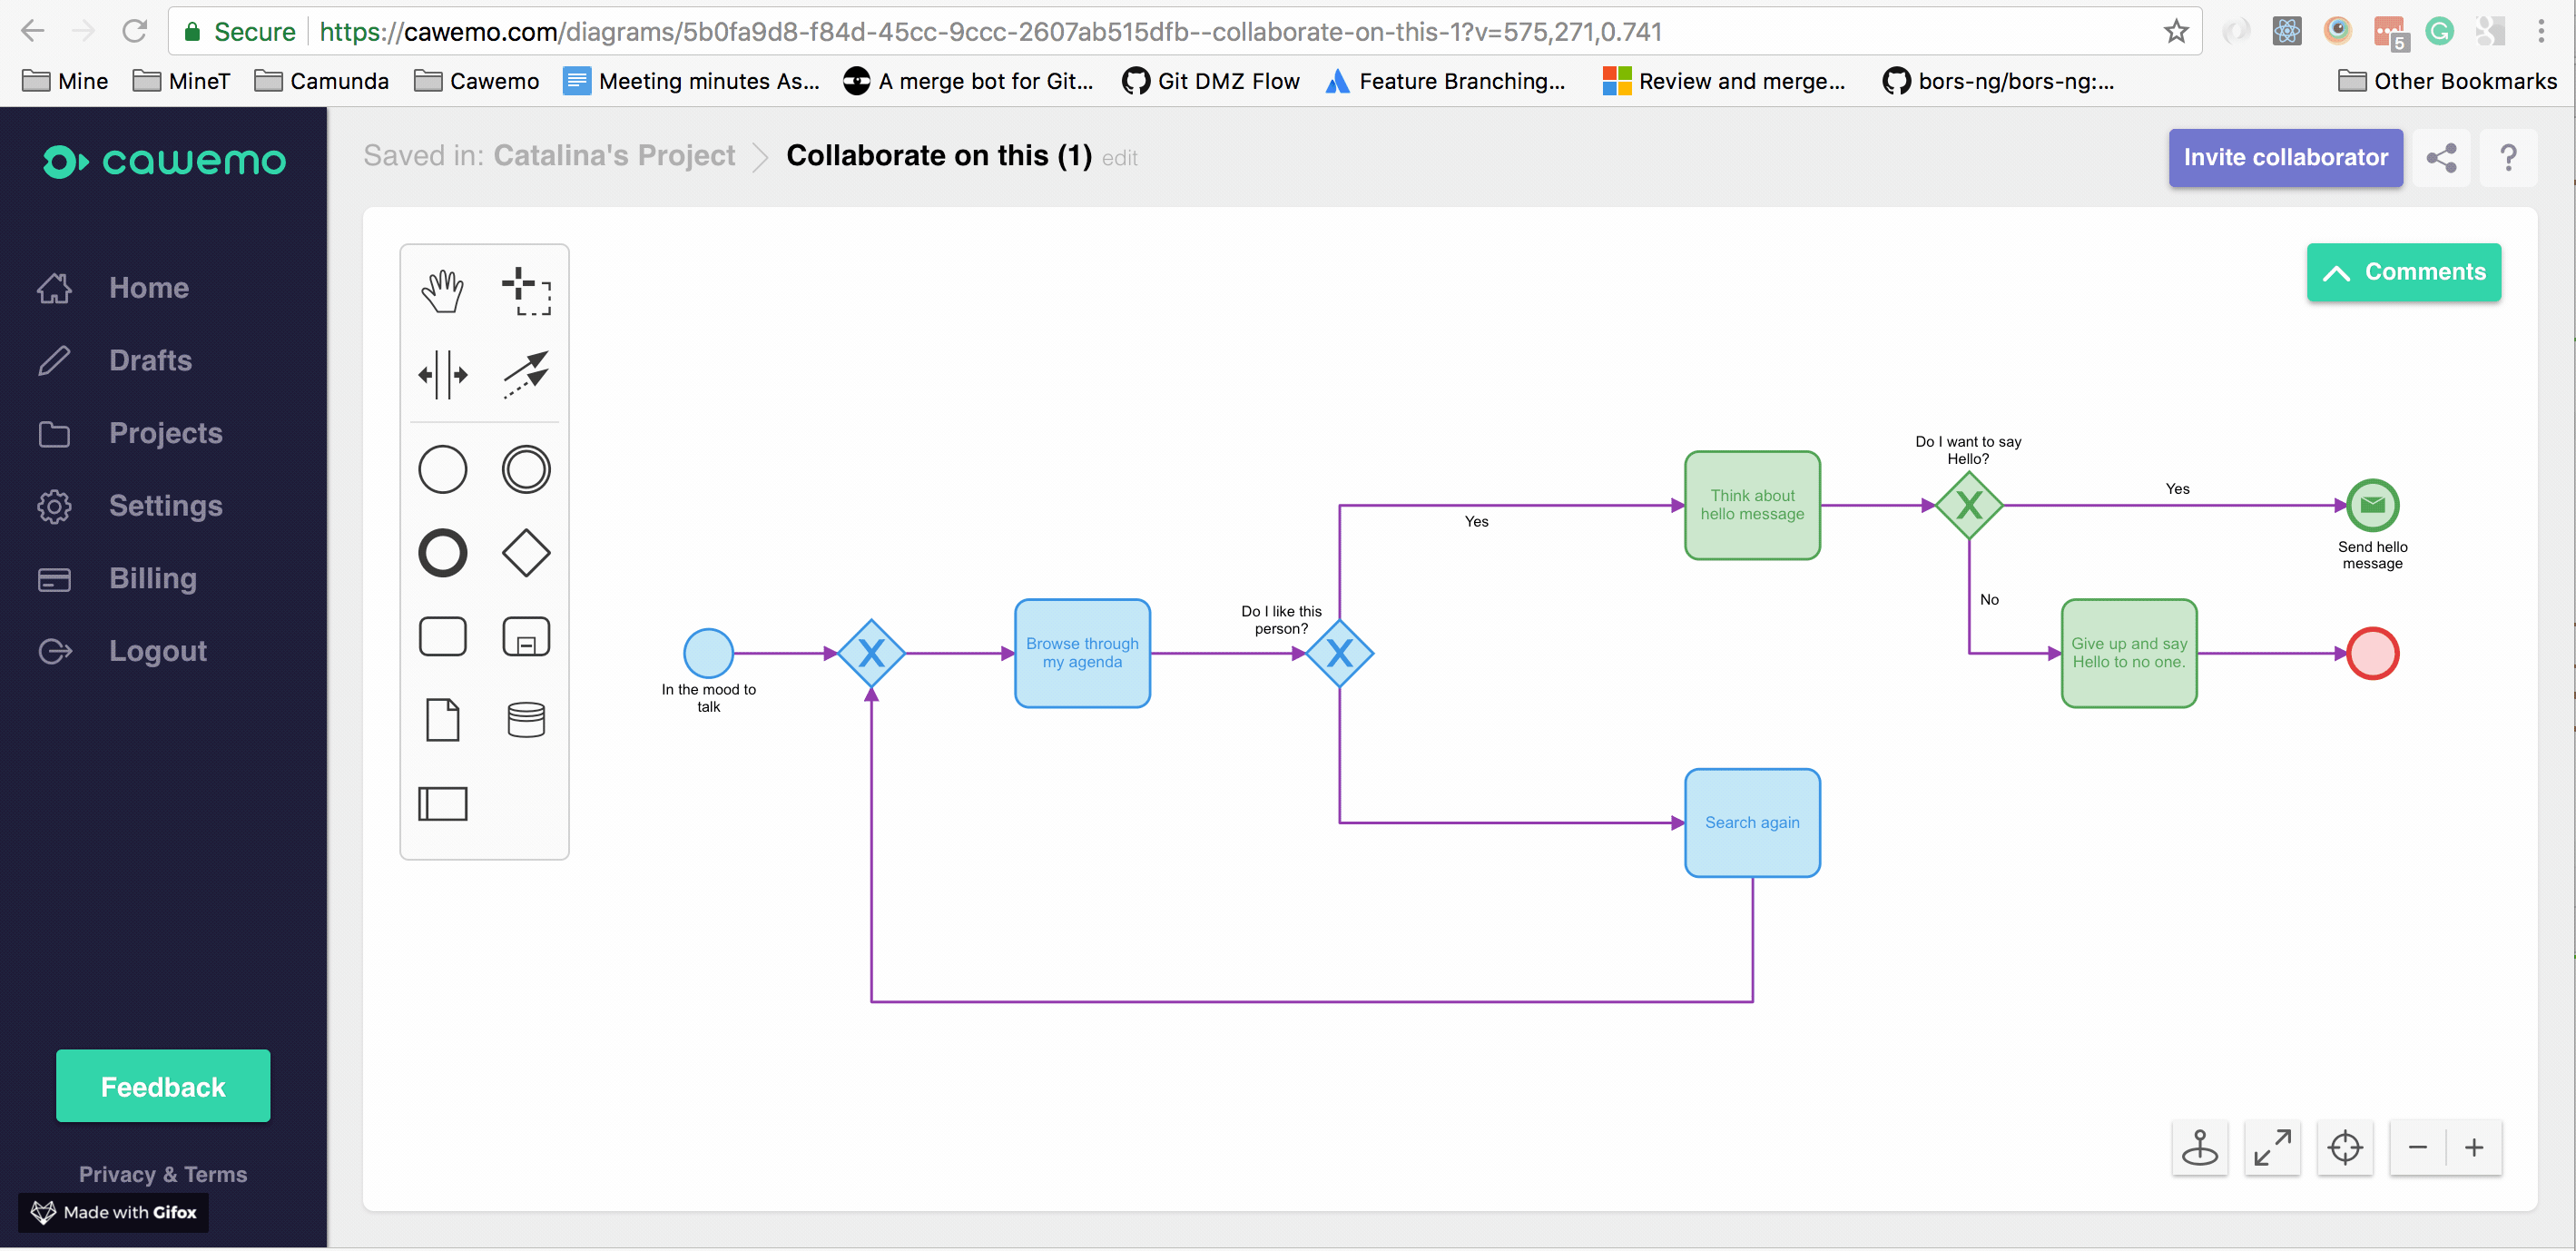This screenshot has width=2576, height=1251.
Task: Activate the global connect tool
Action: (x=527, y=375)
